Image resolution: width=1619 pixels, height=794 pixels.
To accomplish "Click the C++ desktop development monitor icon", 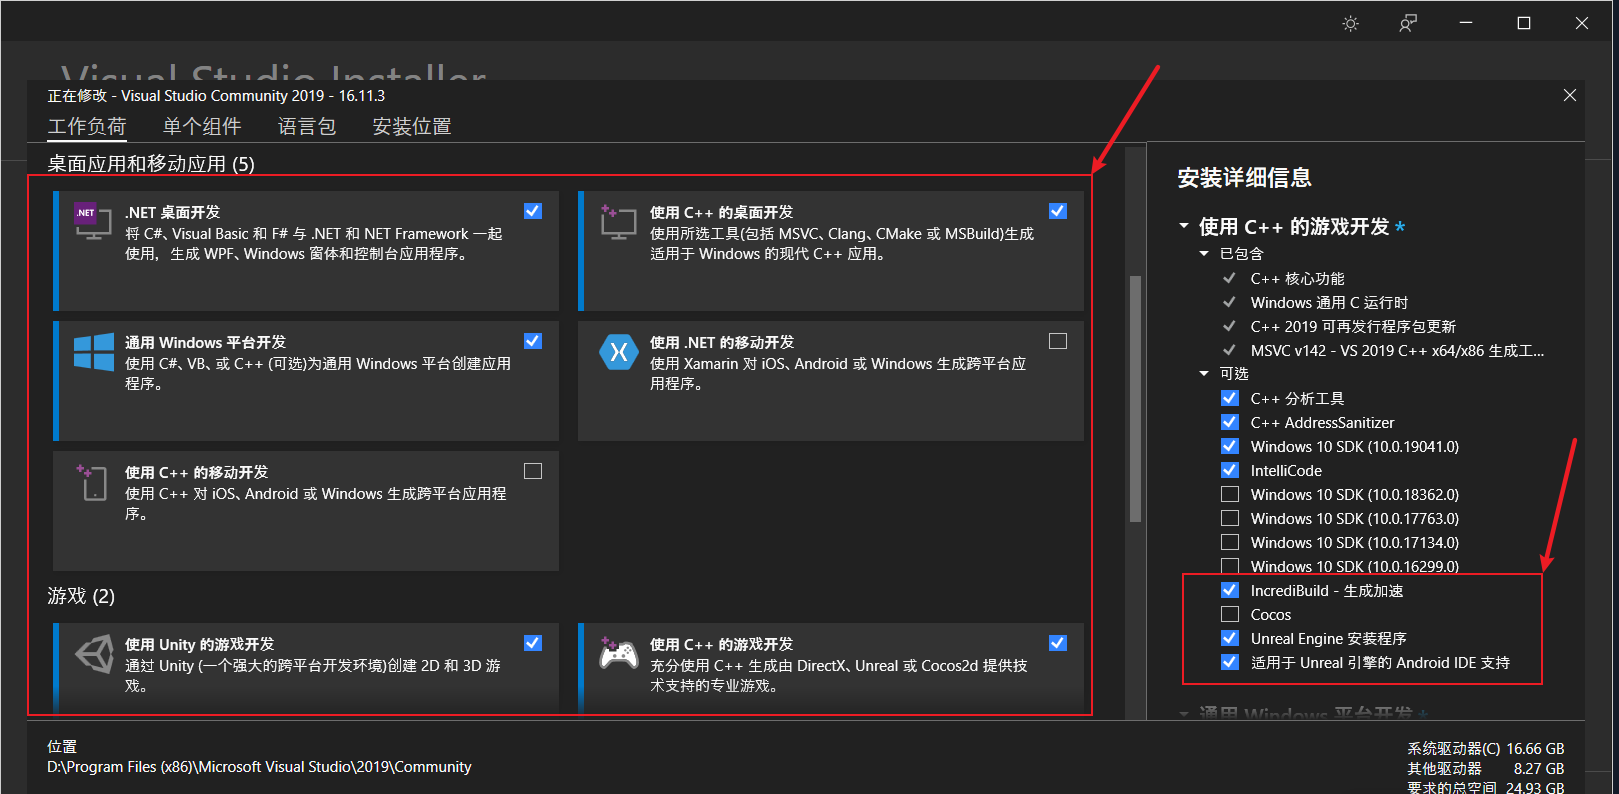I will (618, 221).
